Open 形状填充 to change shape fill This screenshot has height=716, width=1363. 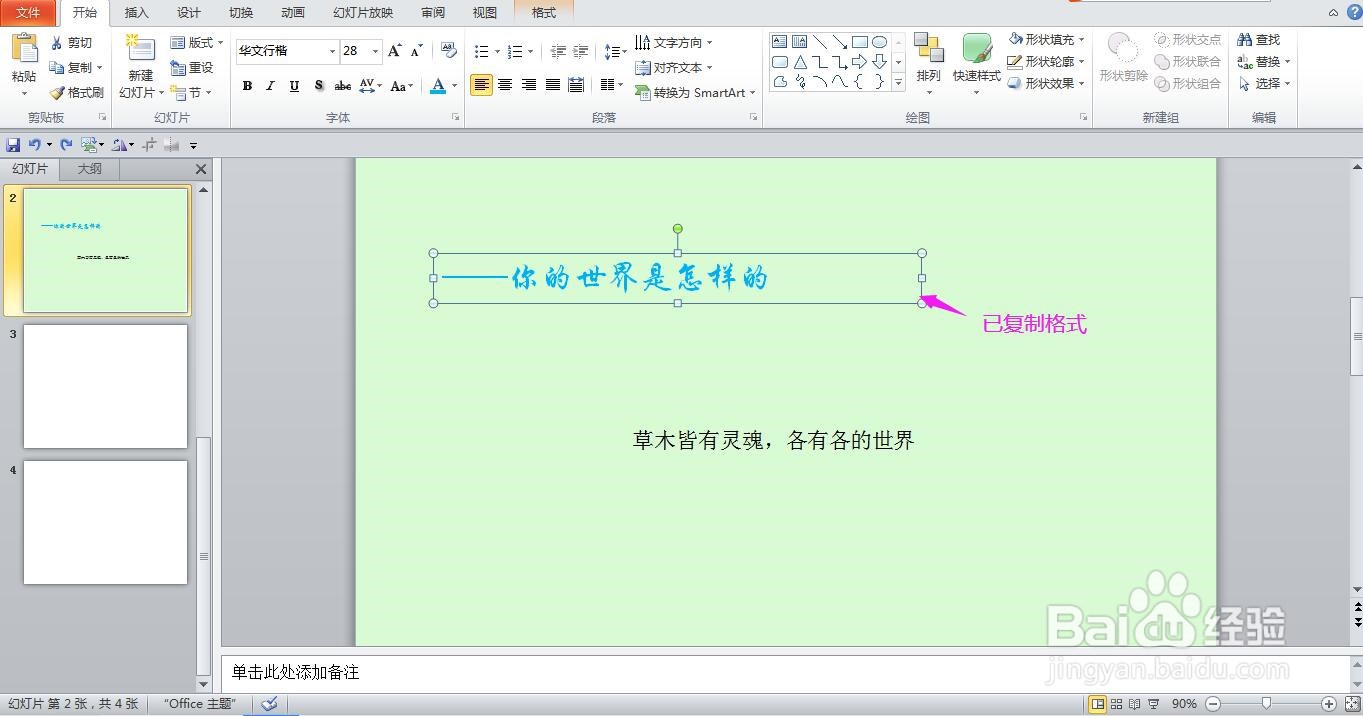tap(1046, 39)
